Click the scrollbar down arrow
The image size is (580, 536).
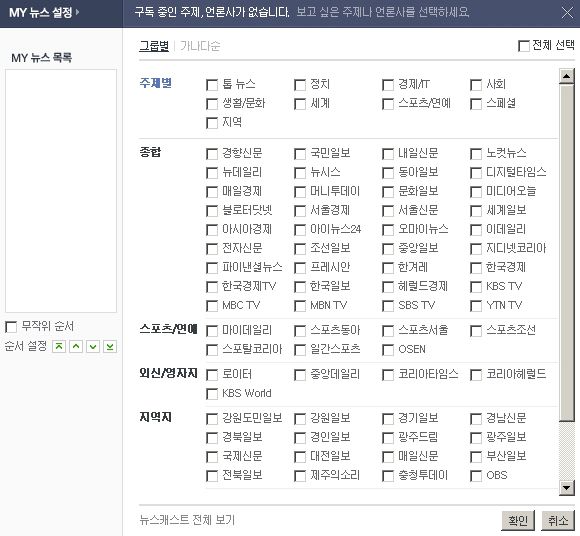[x=566, y=488]
